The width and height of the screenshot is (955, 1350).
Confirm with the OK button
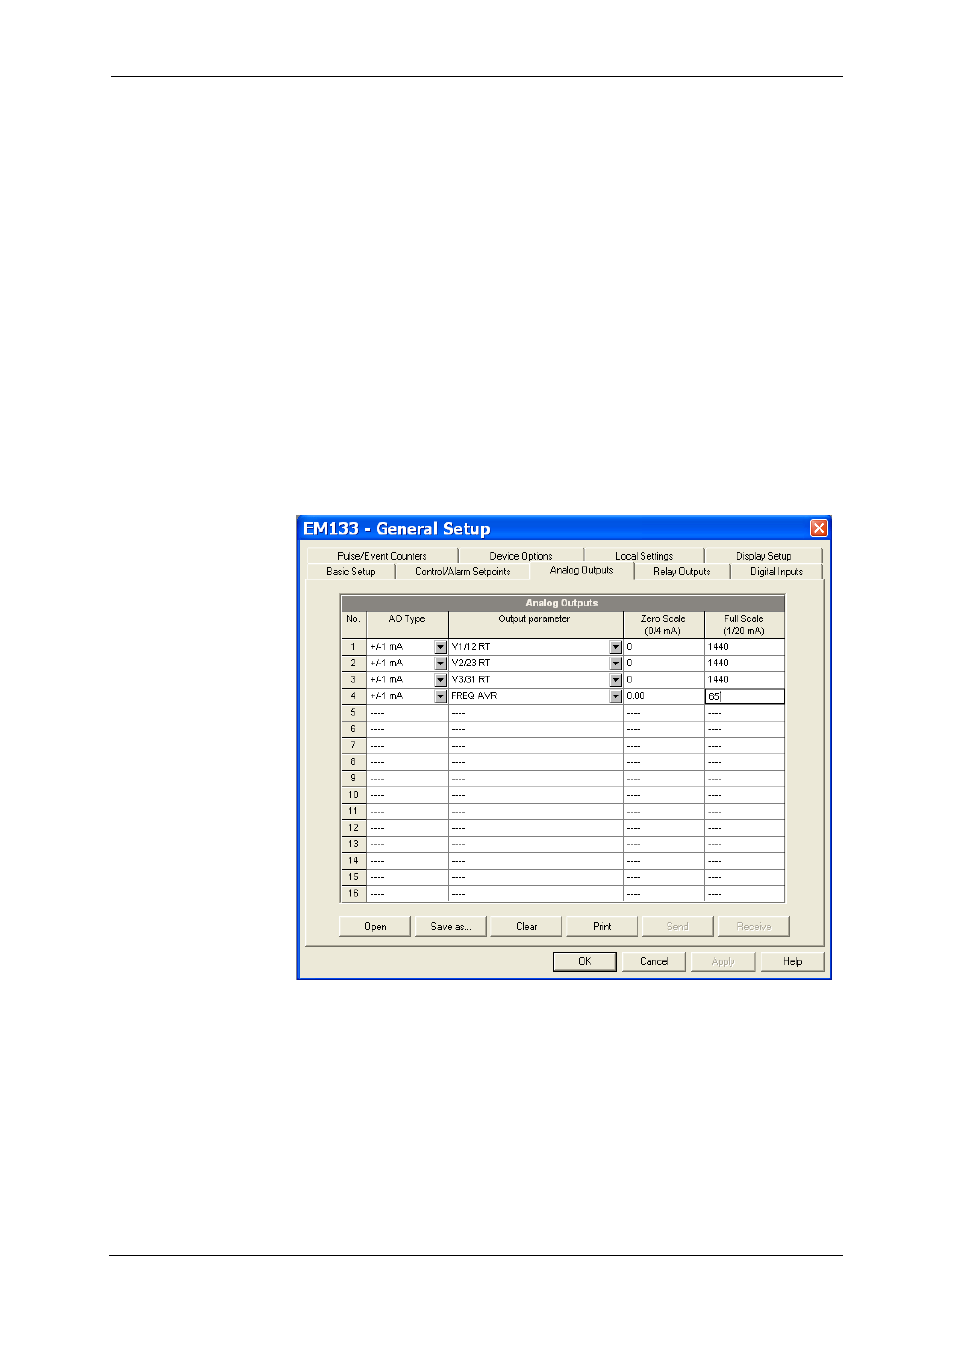[585, 962]
